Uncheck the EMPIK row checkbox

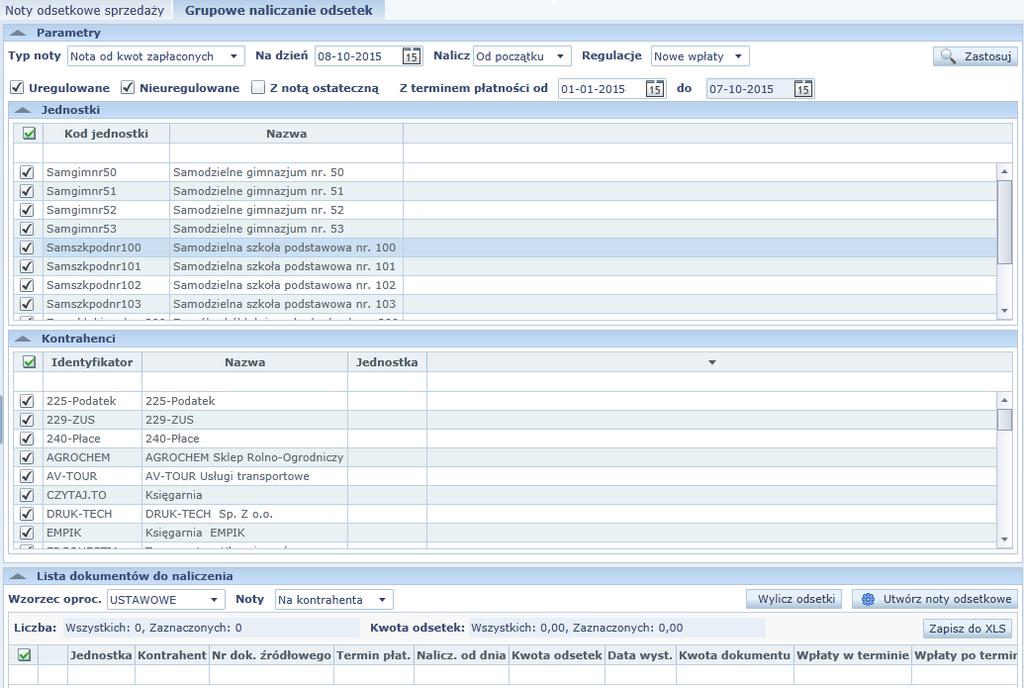click(27, 533)
